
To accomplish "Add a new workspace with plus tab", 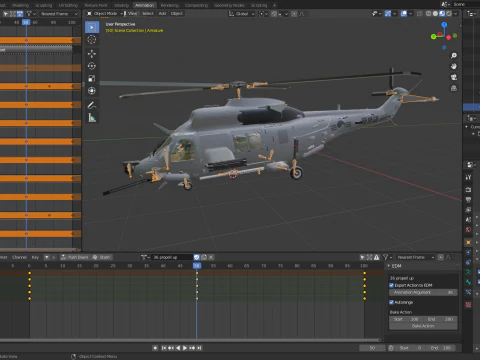I will (x=274, y=5).
